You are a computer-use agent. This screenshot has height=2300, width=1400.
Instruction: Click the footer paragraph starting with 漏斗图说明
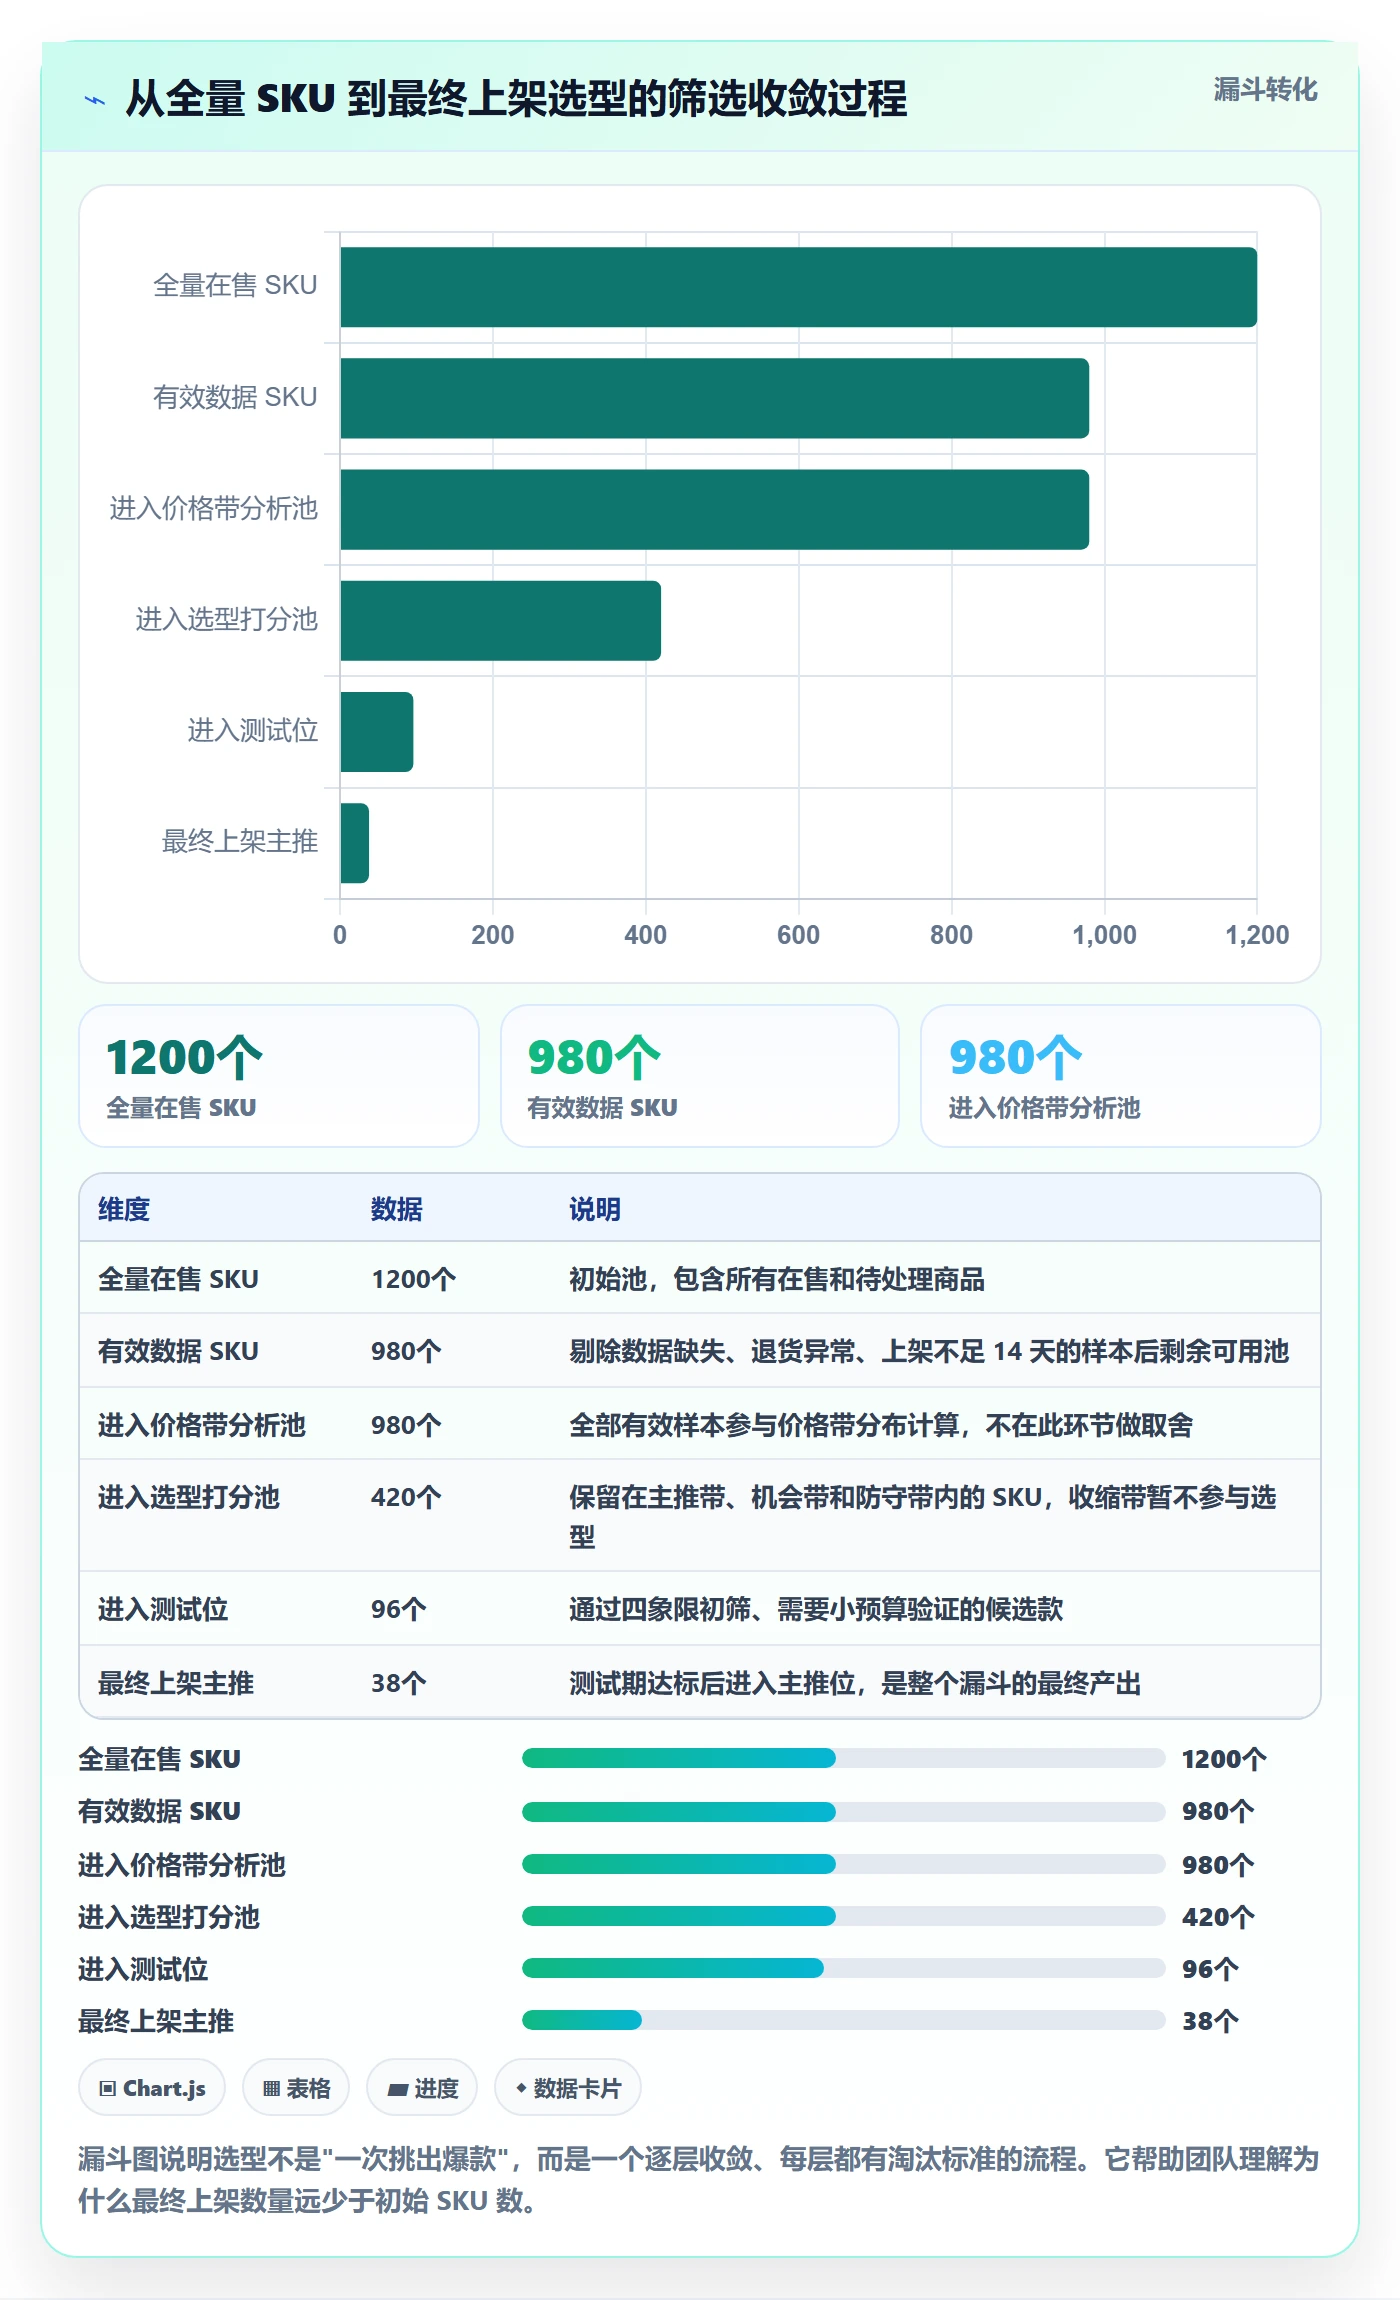[x=699, y=2180]
